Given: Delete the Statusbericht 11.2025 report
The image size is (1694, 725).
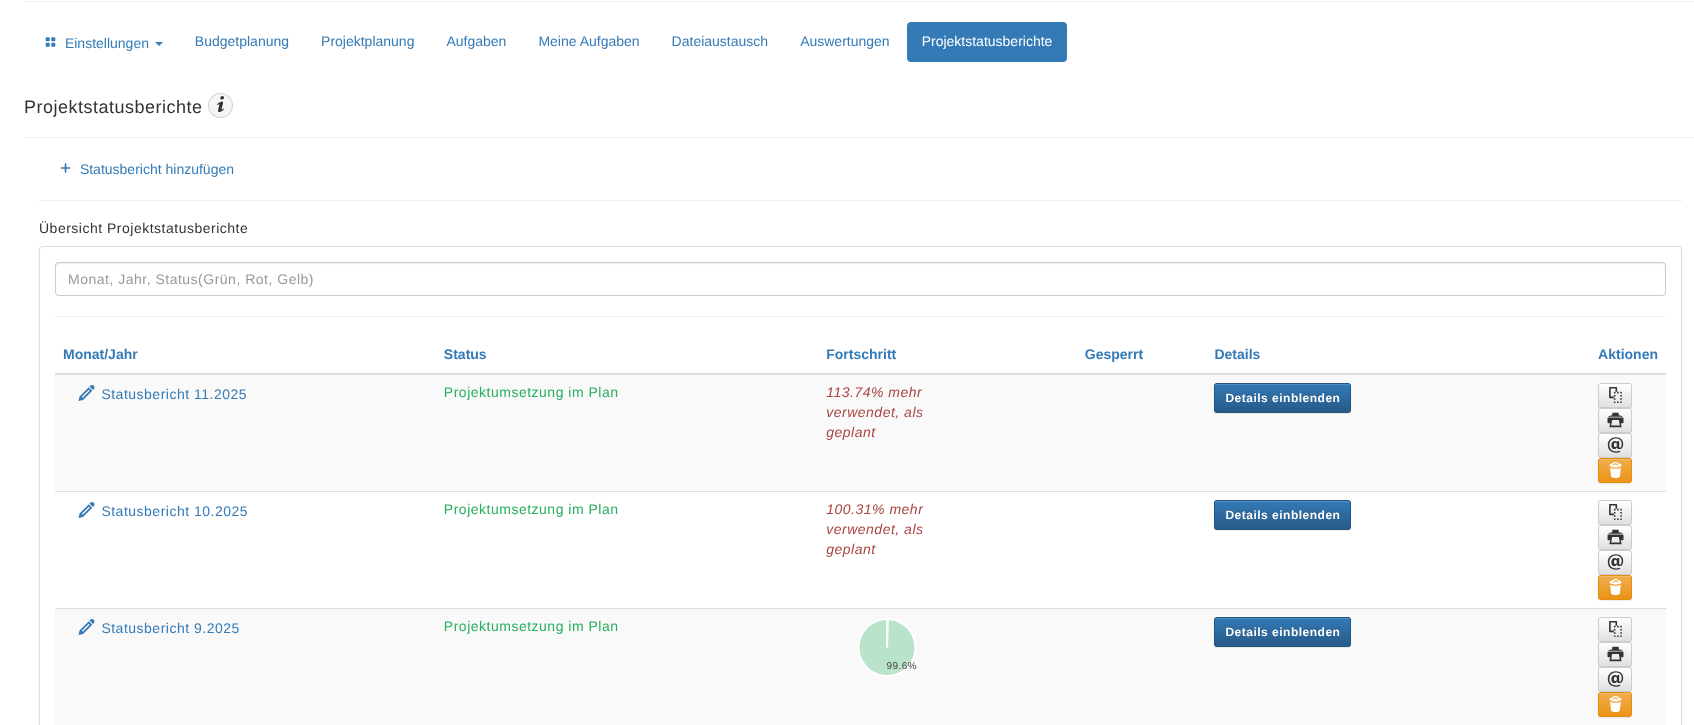Looking at the screenshot, I should pos(1614,470).
